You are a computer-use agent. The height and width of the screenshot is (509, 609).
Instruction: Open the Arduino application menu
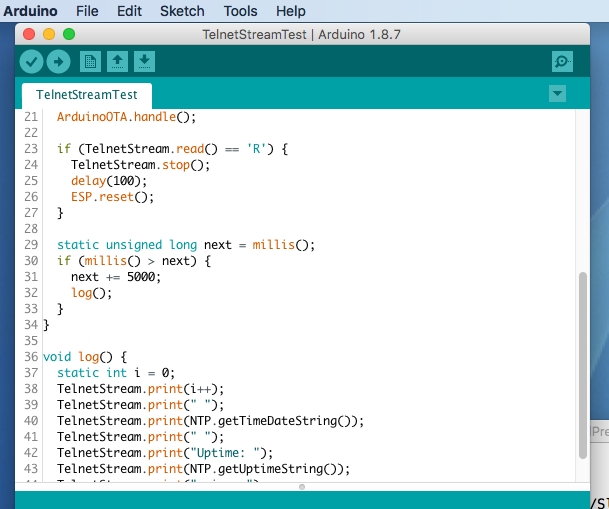click(x=29, y=11)
